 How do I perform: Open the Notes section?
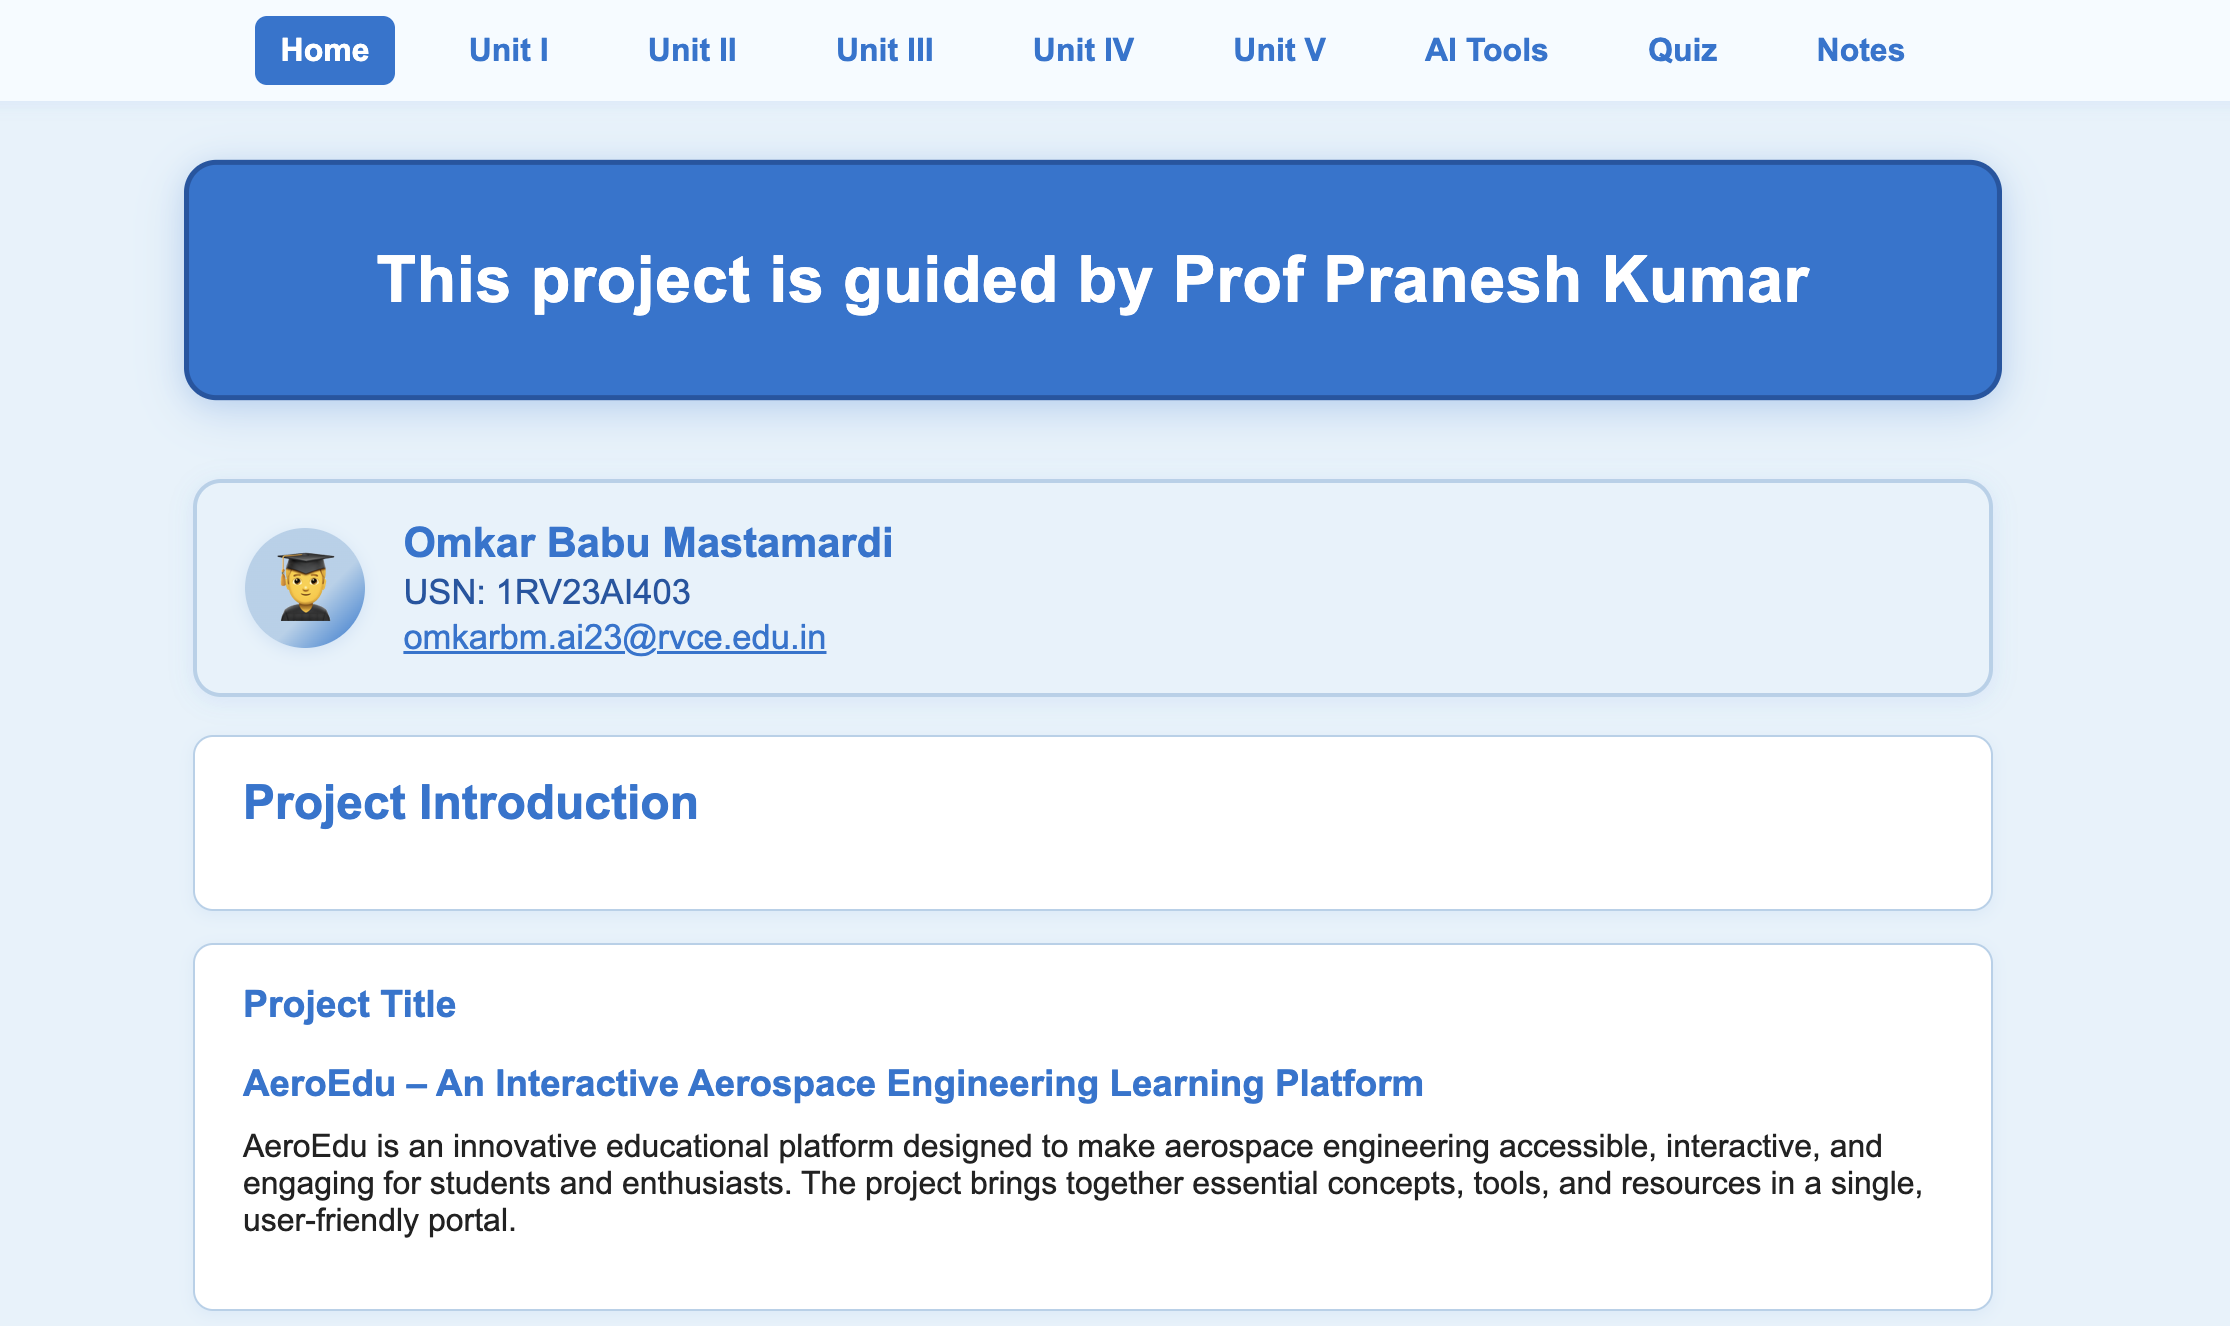pos(1860,50)
